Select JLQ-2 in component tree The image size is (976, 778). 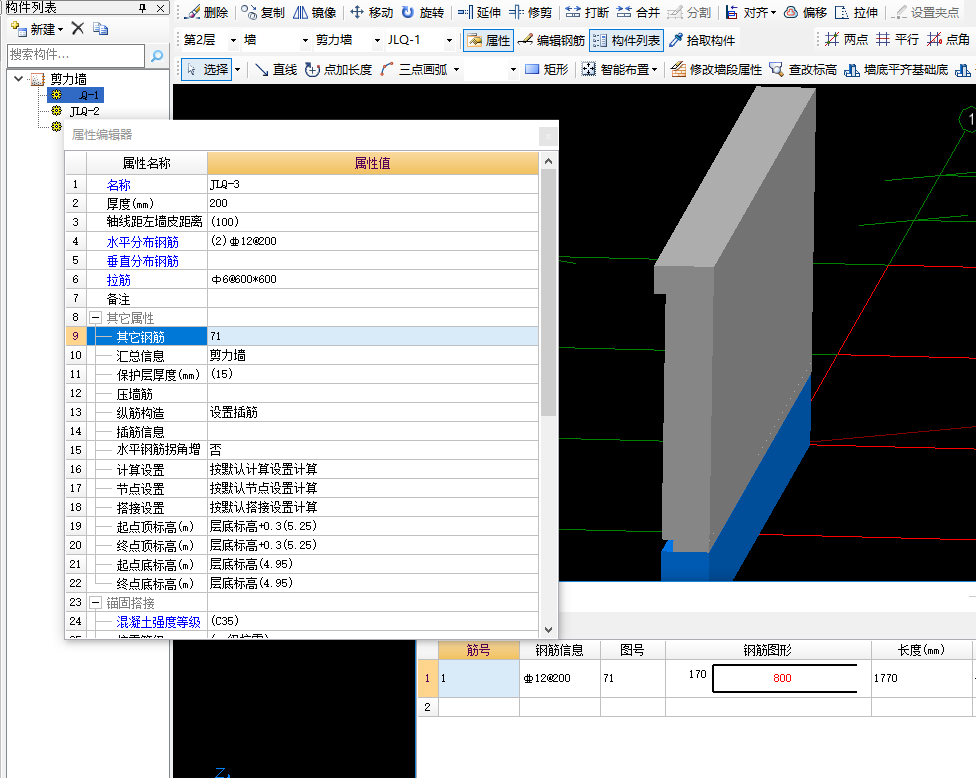(x=85, y=111)
